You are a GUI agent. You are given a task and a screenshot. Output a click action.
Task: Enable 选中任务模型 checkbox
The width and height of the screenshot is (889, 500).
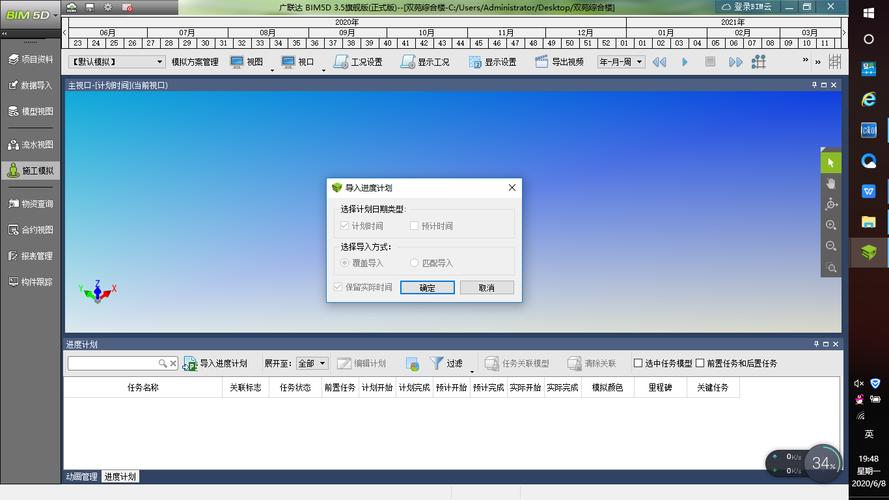pyautogui.click(x=639, y=364)
